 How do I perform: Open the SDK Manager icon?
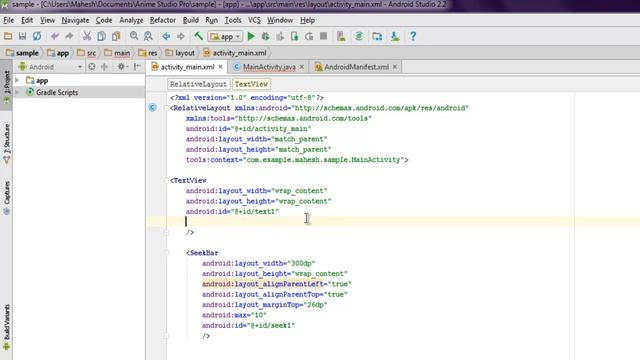[395, 36]
